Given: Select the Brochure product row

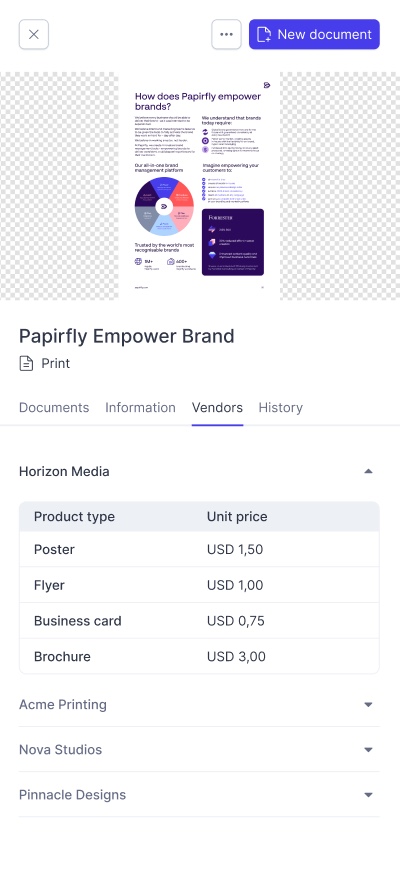Looking at the screenshot, I should pos(199,656).
